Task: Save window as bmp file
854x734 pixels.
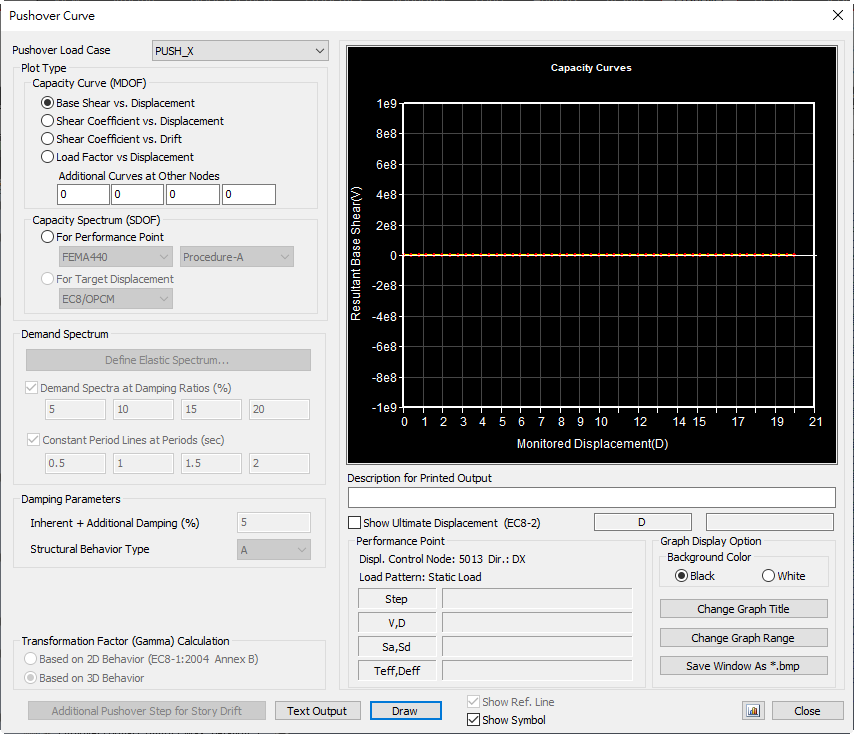Action: [x=743, y=666]
